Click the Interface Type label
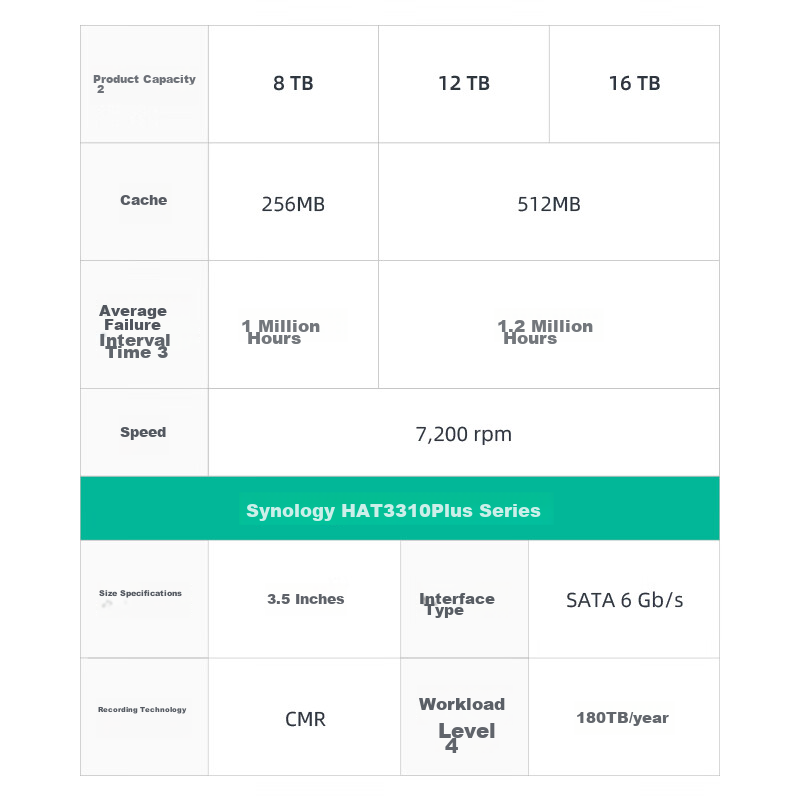 (x=457, y=604)
